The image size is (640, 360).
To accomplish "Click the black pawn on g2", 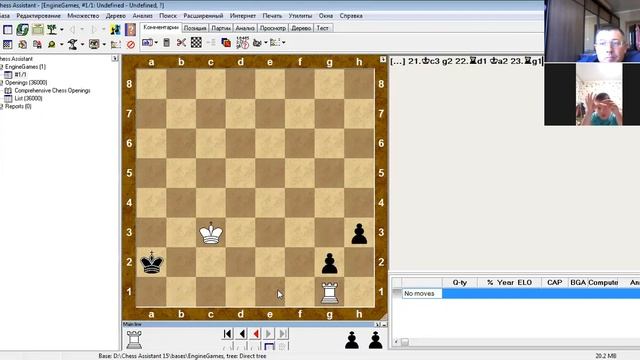I will 330,263.
